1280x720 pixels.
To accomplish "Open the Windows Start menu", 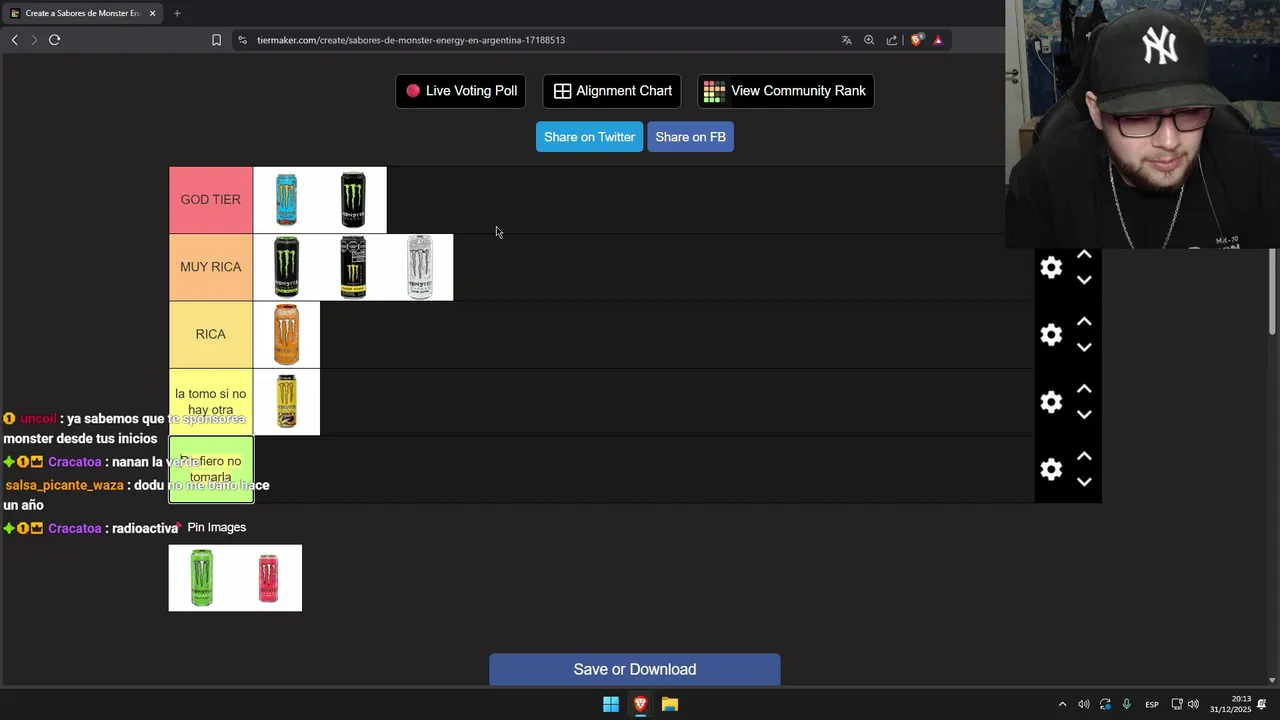I will tap(610, 704).
